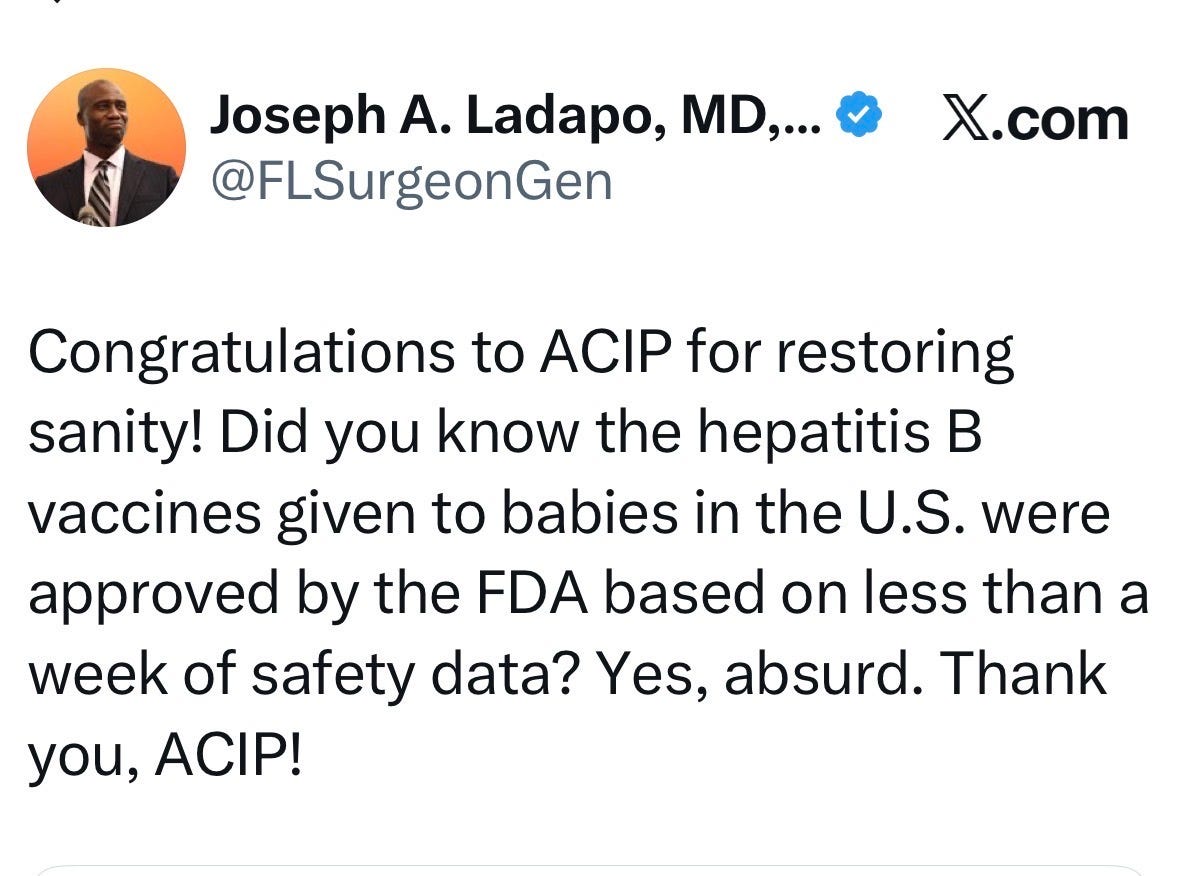Open the X logo next to .com

(966, 120)
